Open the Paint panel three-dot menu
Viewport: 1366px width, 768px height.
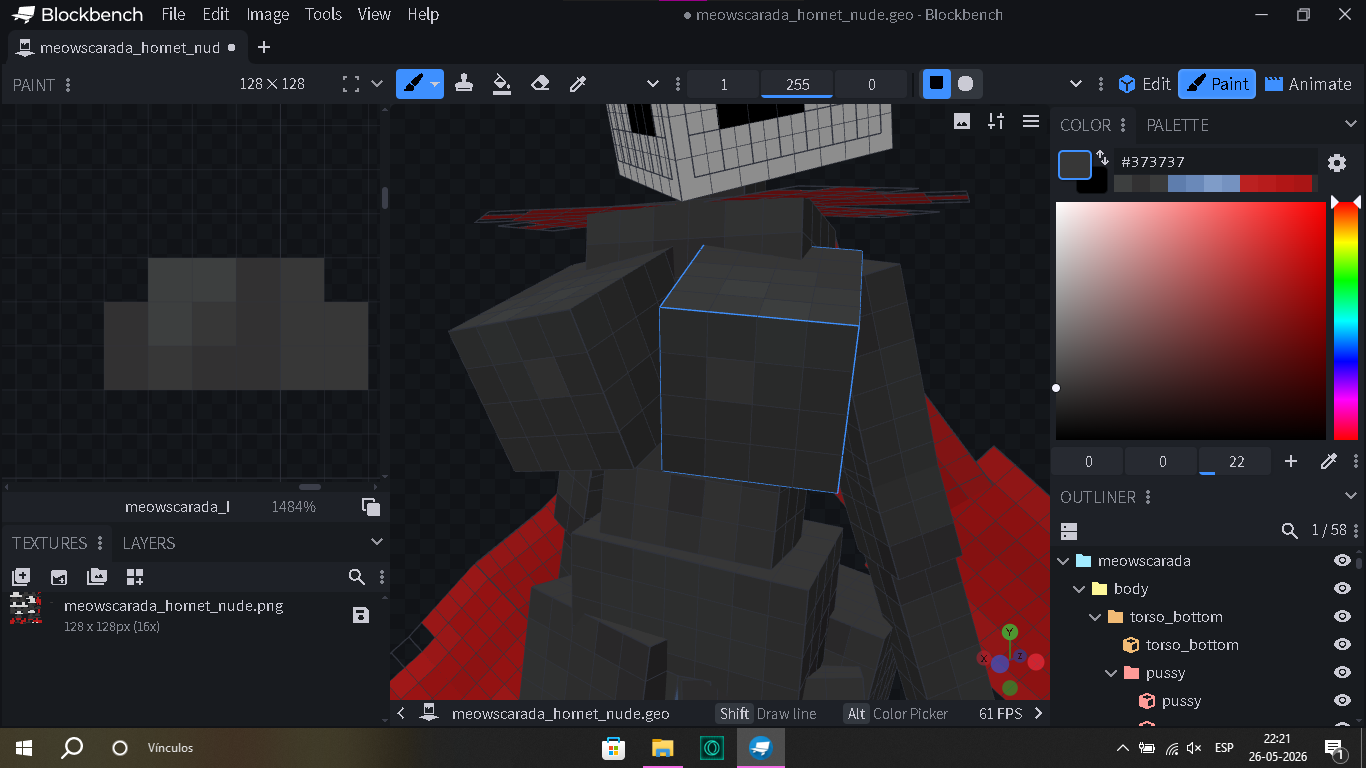[x=68, y=85]
